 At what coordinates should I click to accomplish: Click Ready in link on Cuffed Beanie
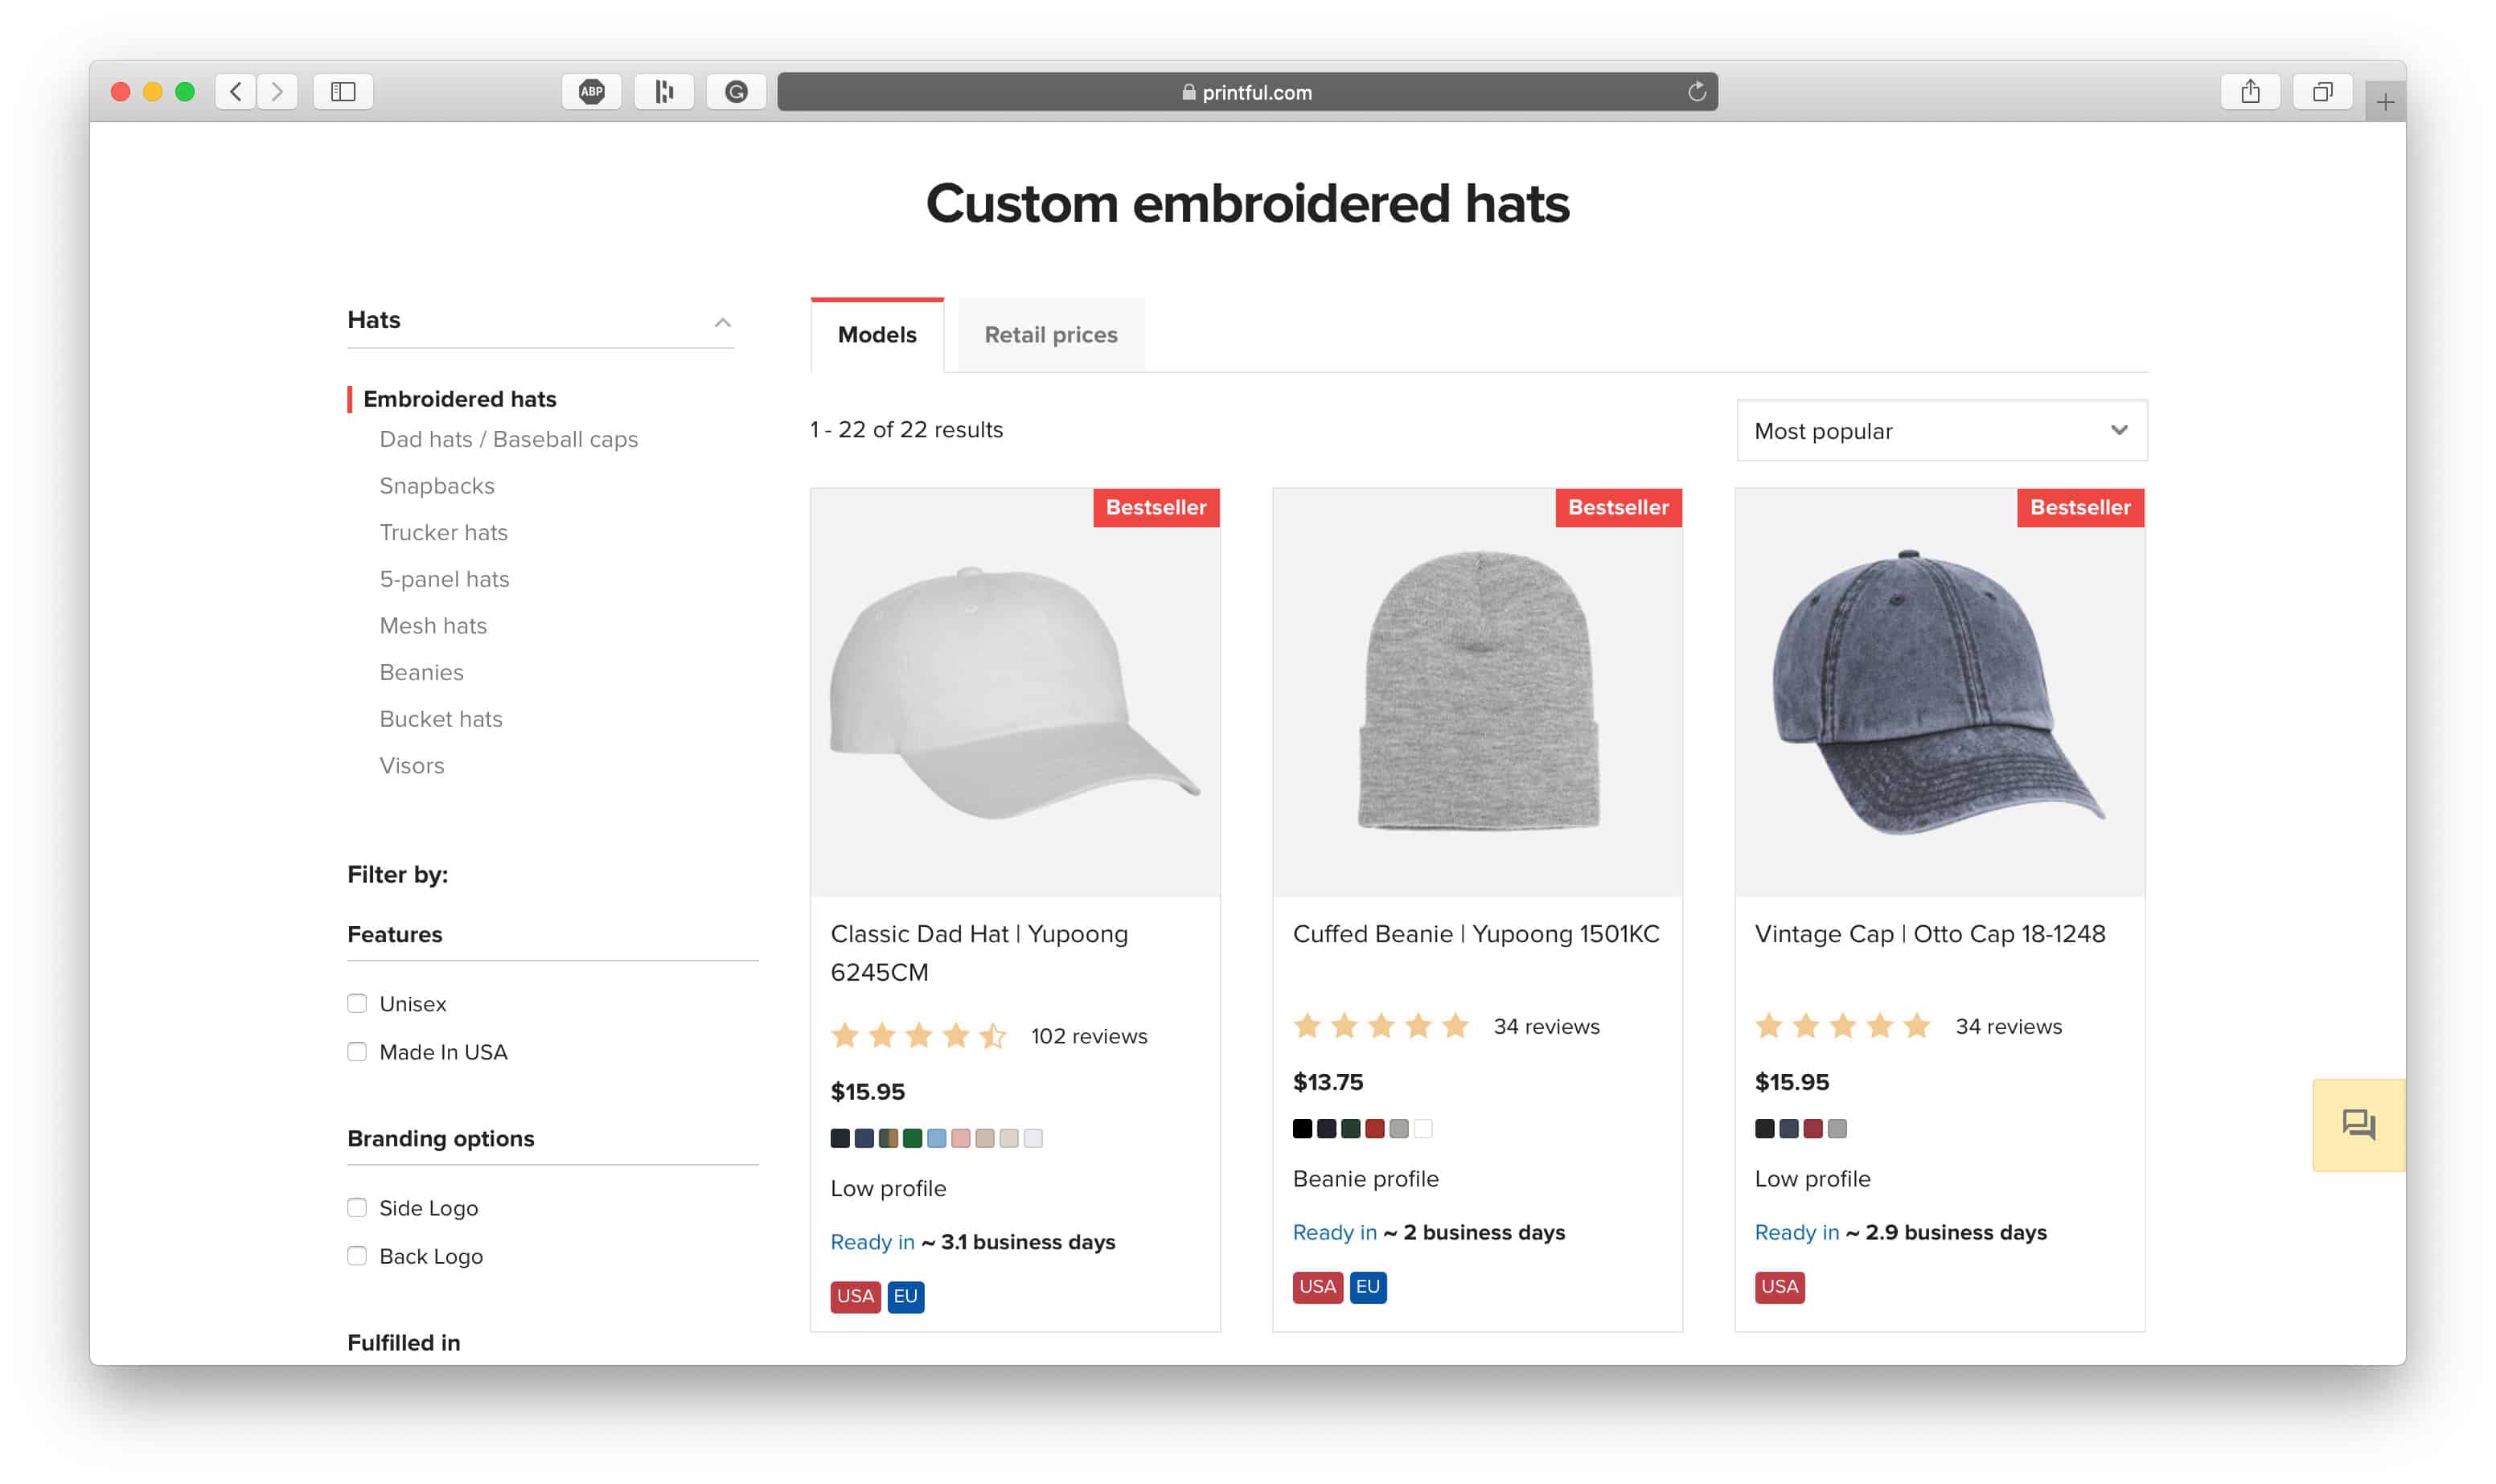[1335, 1232]
